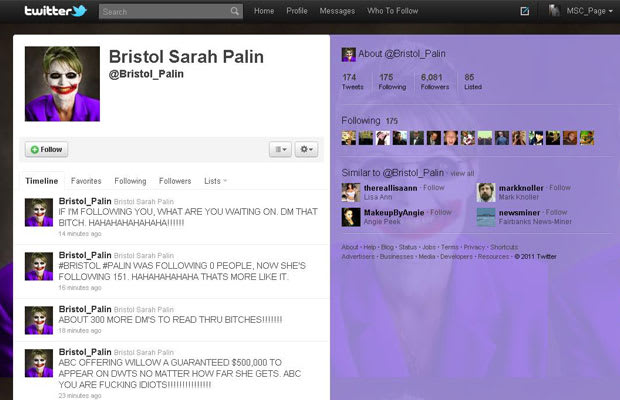Click the second avatar in Following row
The image size is (620, 400).
[366, 138]
